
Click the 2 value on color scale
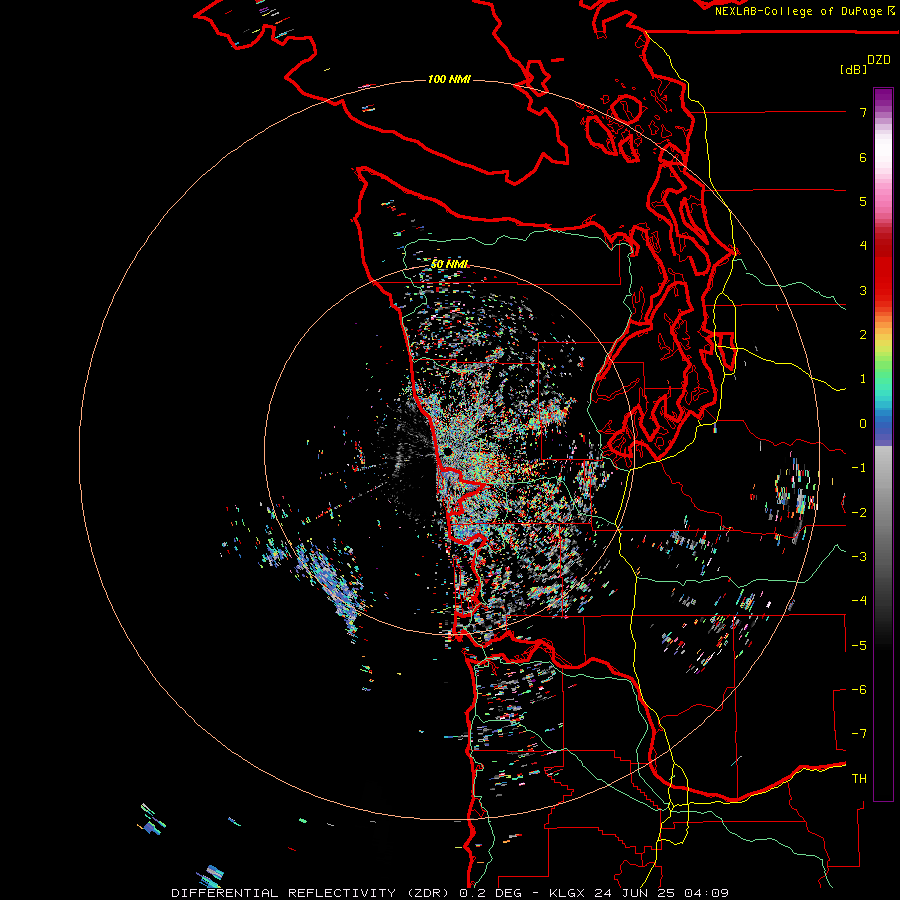tap(863, 335)
